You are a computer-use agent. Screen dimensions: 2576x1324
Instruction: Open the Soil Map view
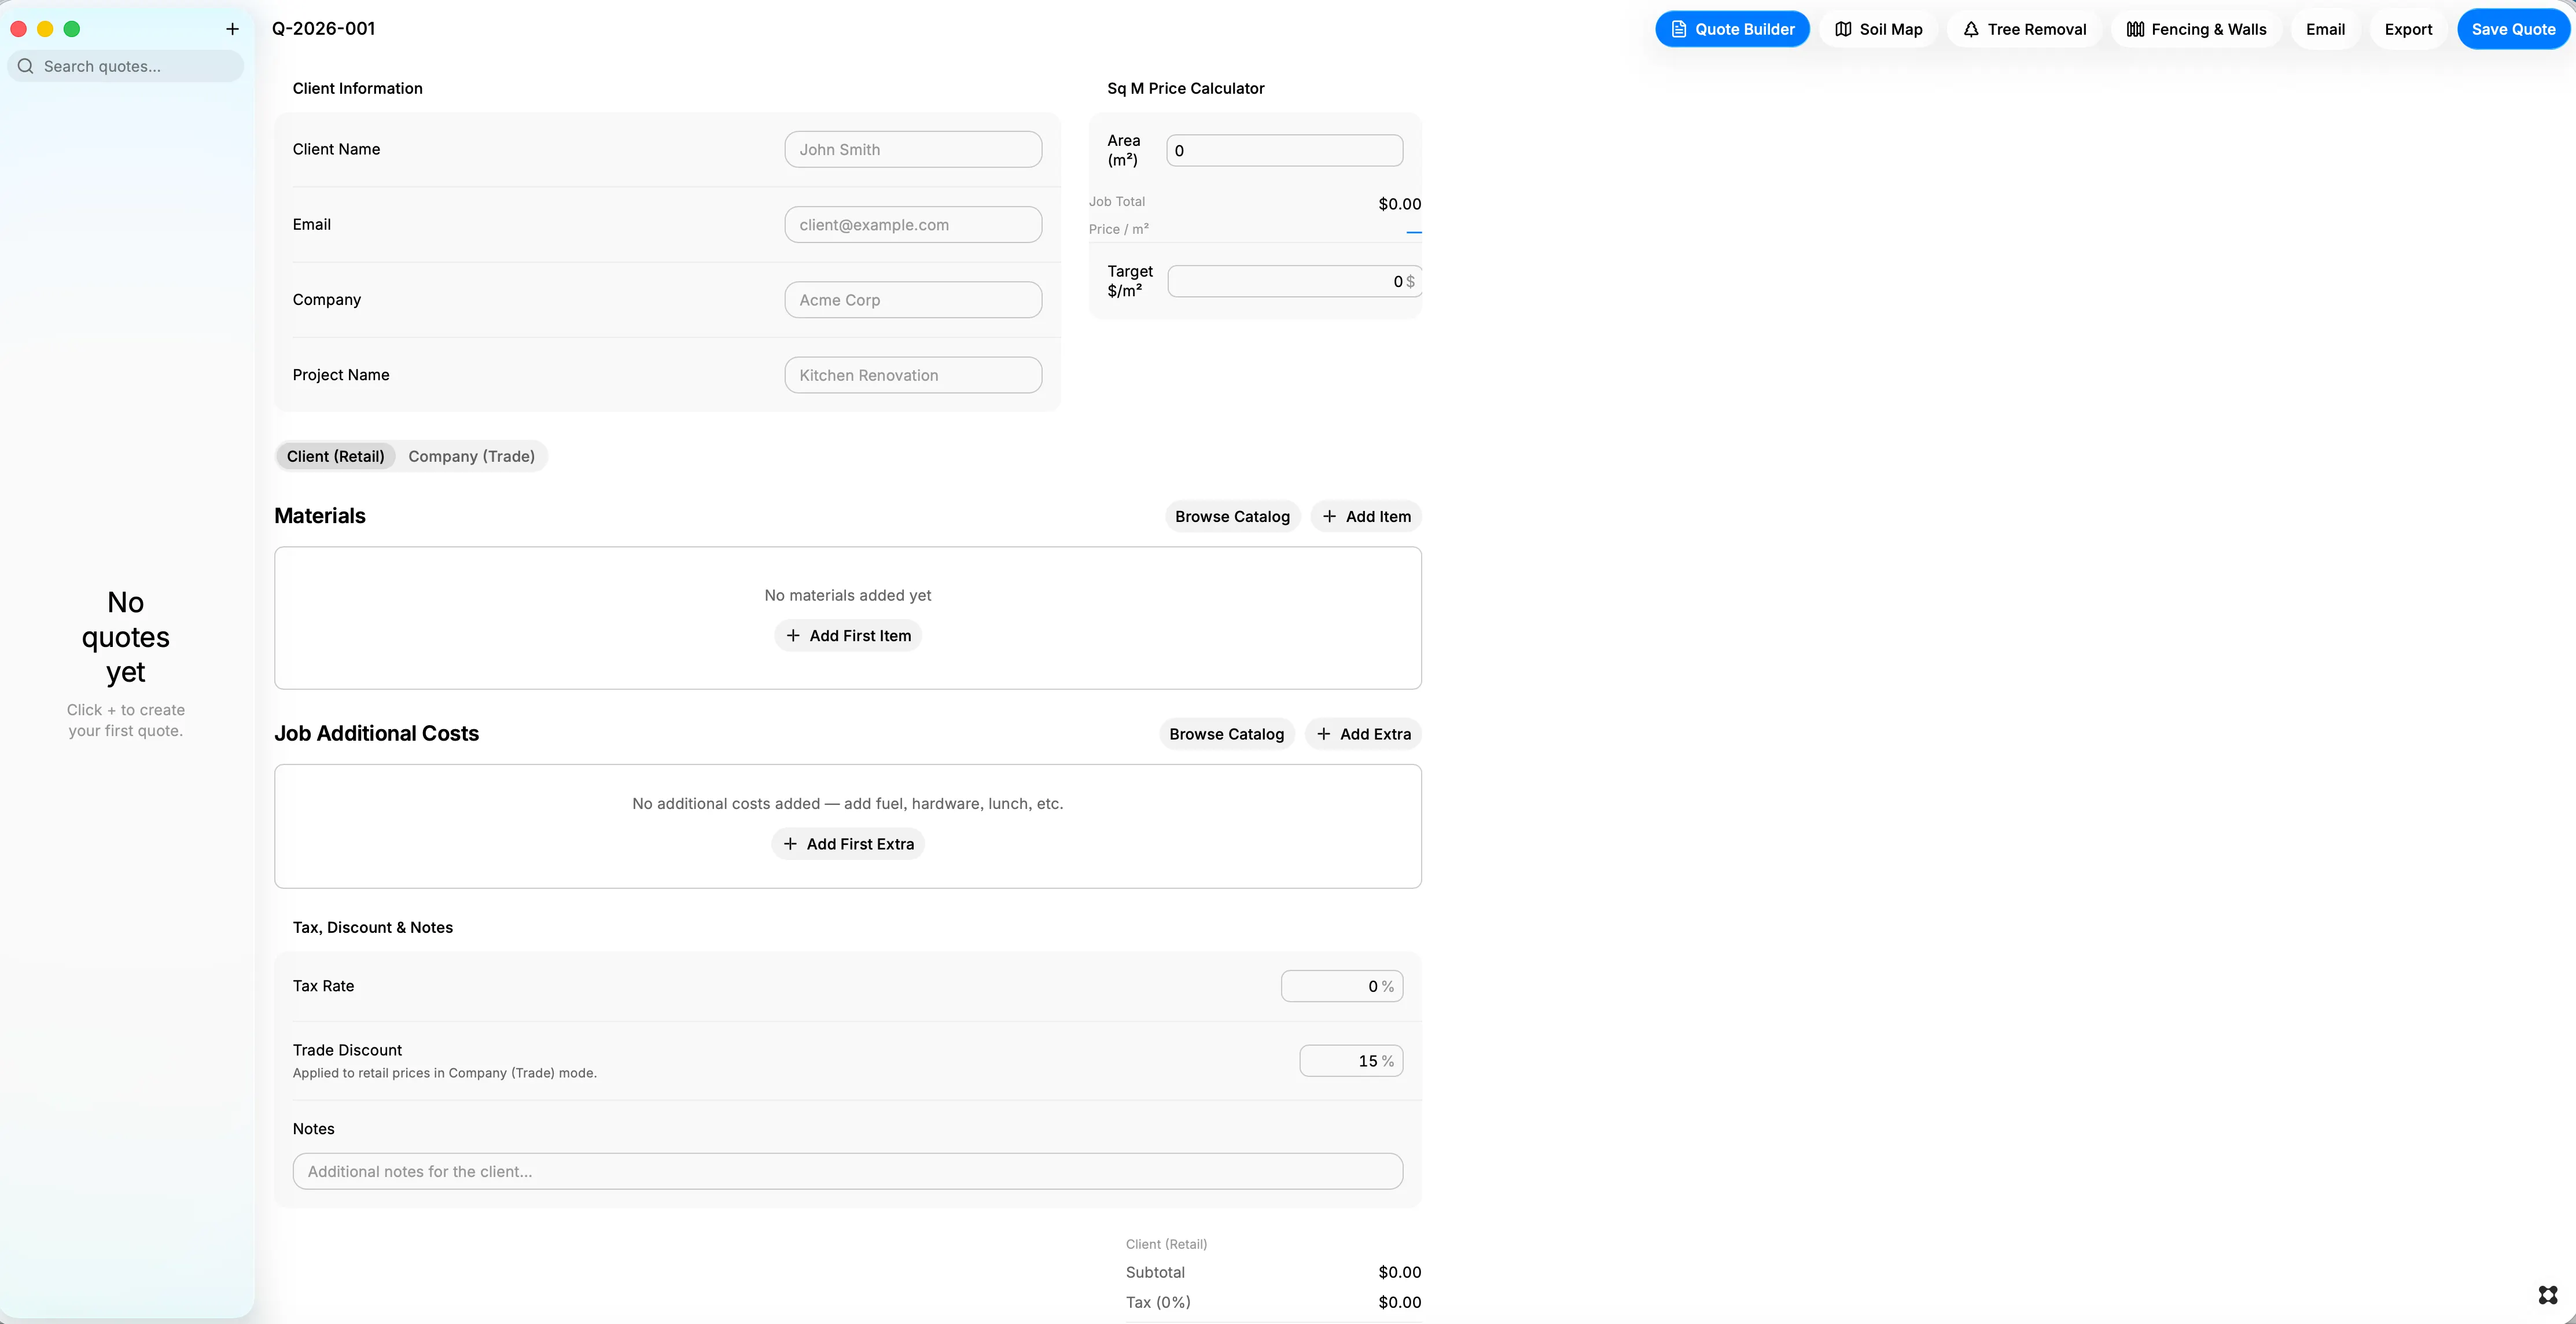(x=1879, y=29)
